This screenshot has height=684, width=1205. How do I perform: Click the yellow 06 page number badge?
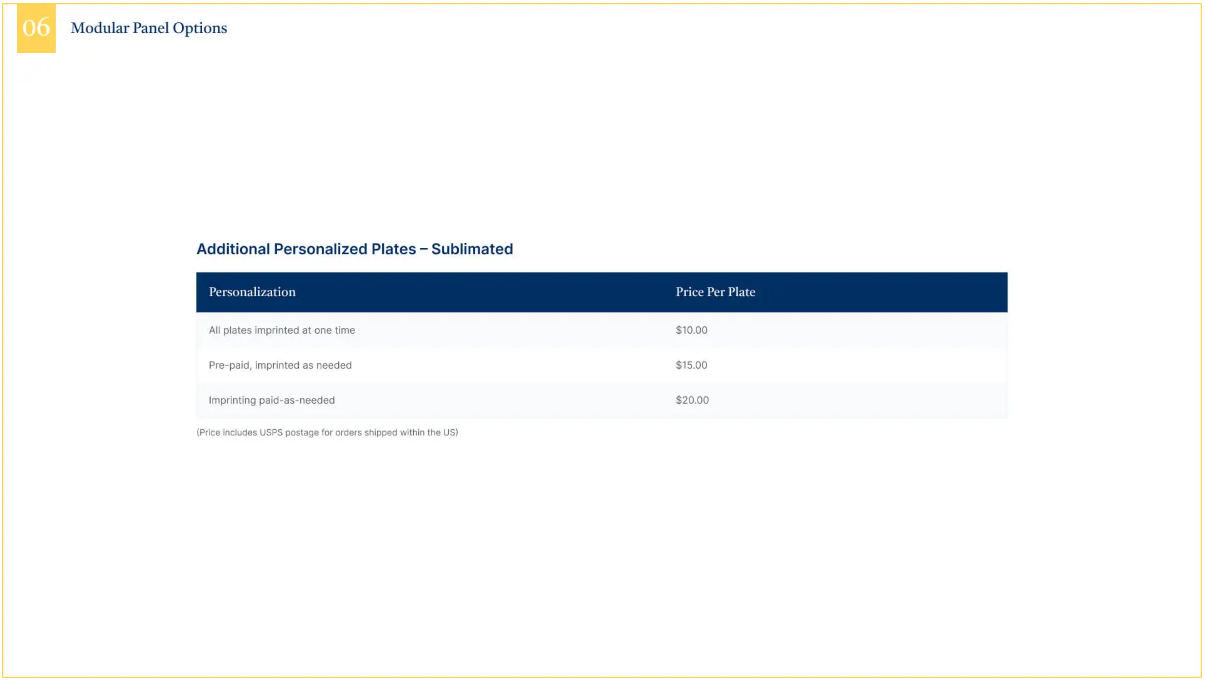point(36,28)
